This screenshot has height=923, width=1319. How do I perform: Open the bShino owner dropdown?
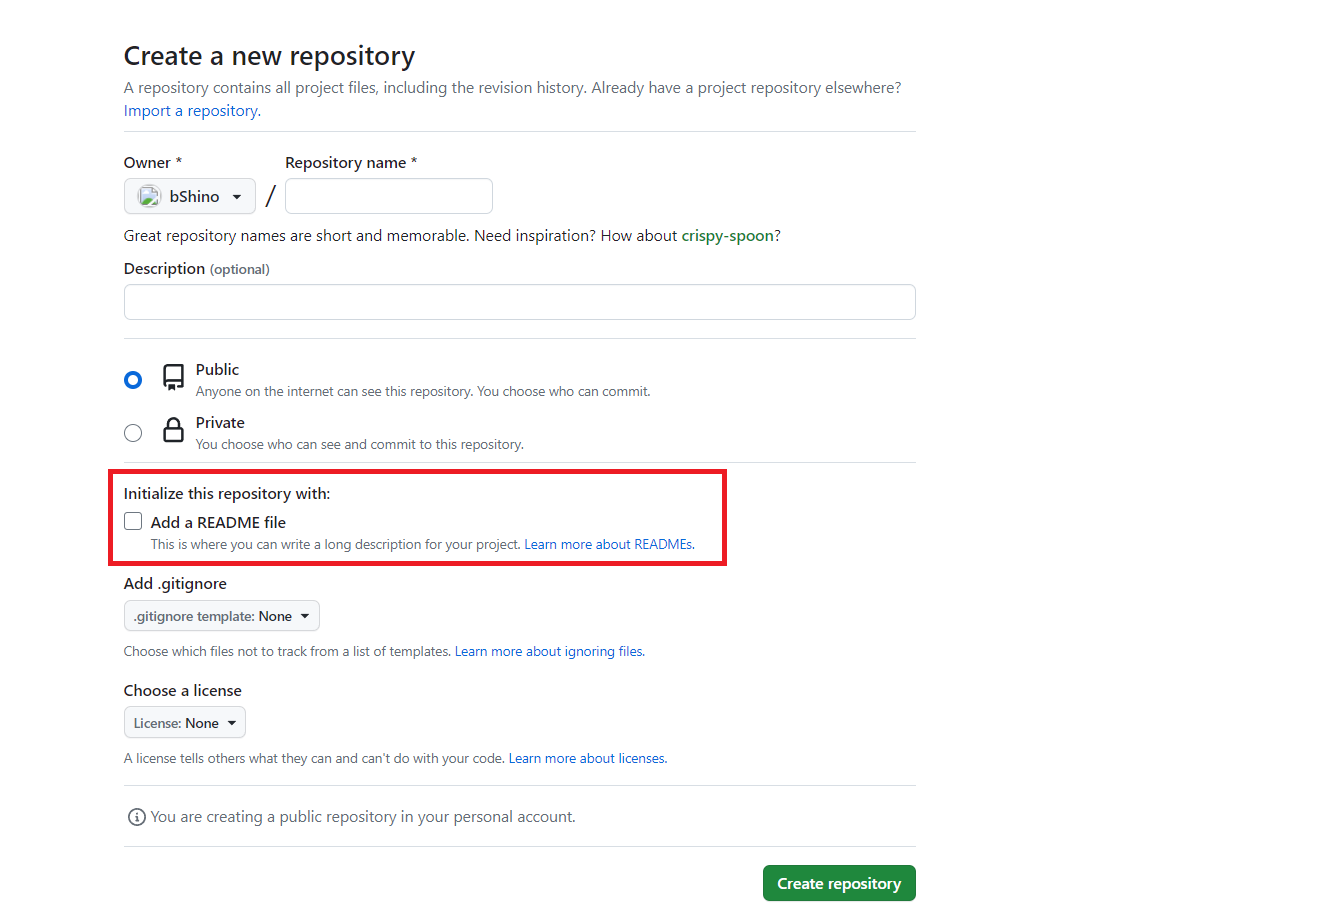190,196
